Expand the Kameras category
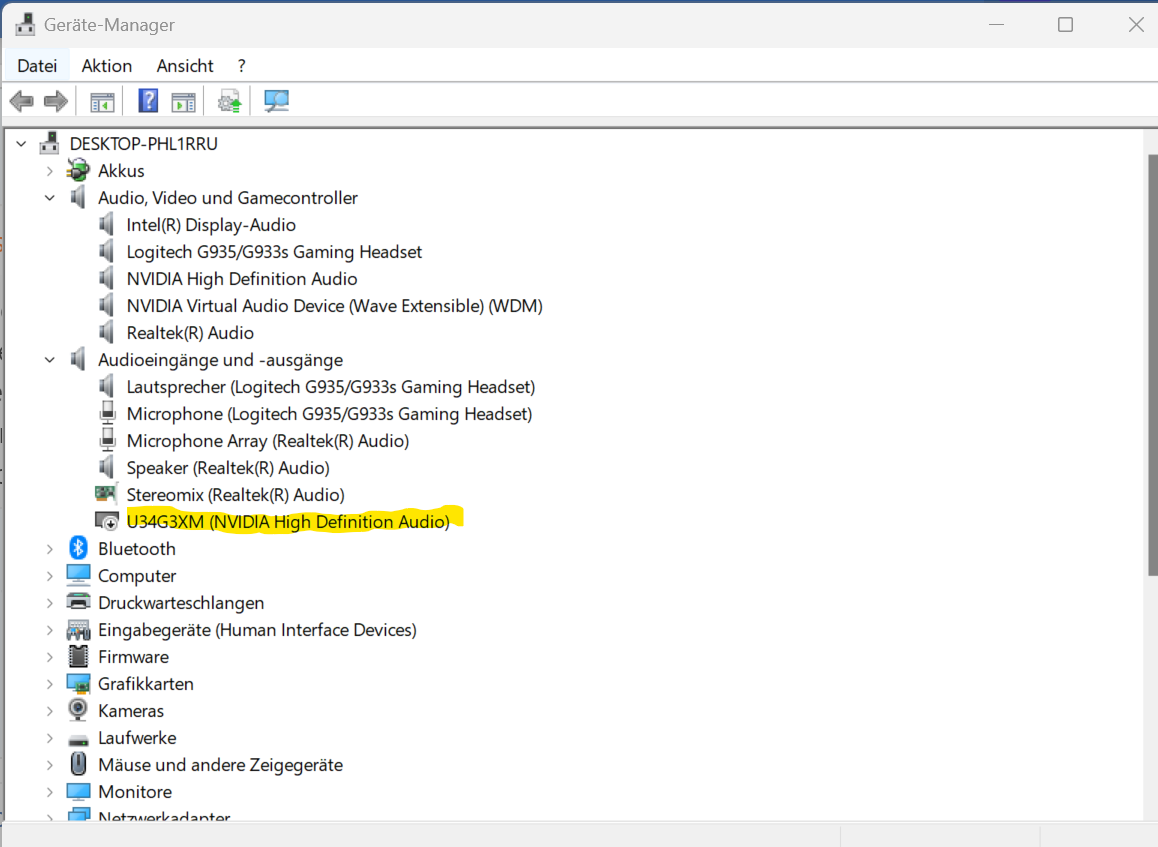The image size is (1158, 847). tap(49, 711)
